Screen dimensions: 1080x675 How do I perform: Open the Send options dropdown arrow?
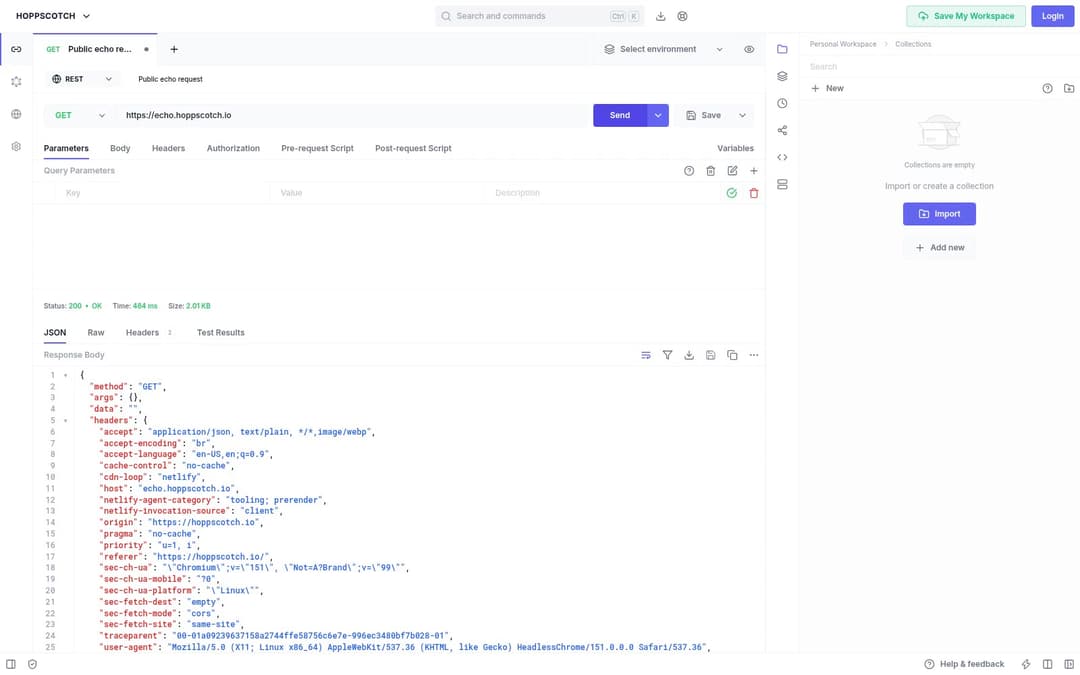click(658, 116)
